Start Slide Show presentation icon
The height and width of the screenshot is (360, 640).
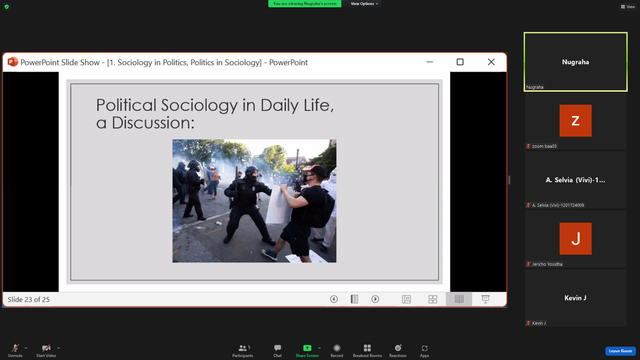[x=485, y=299]
